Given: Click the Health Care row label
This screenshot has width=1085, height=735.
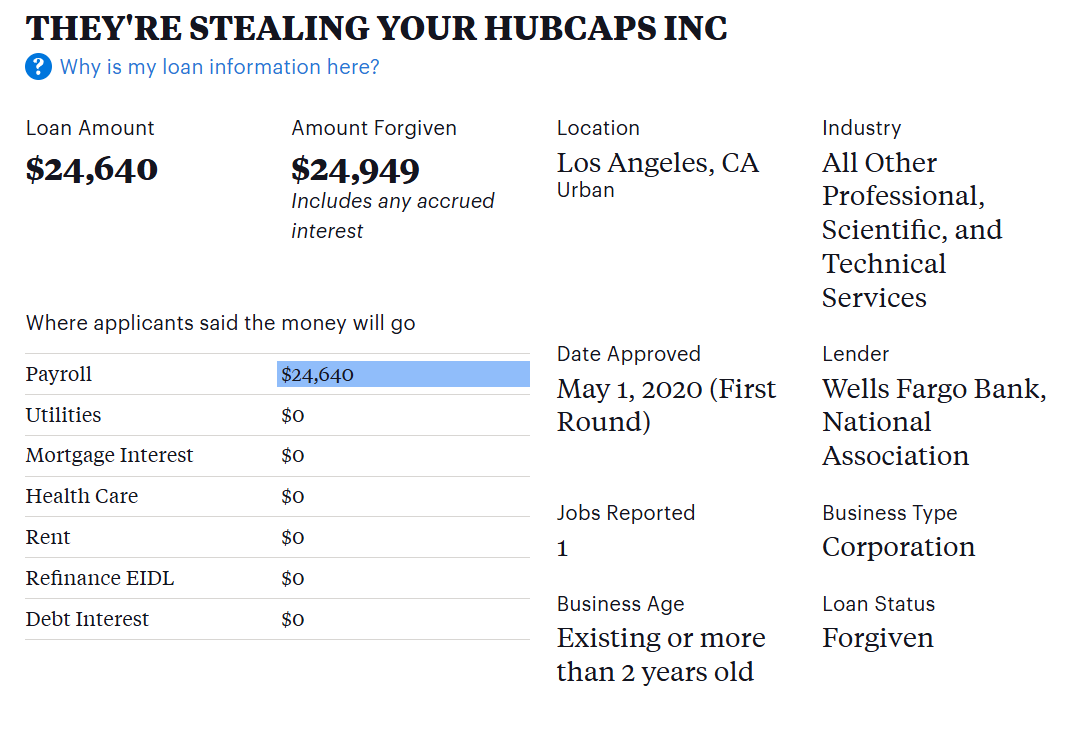Looking at the screenshot, I should click(81, 497).
